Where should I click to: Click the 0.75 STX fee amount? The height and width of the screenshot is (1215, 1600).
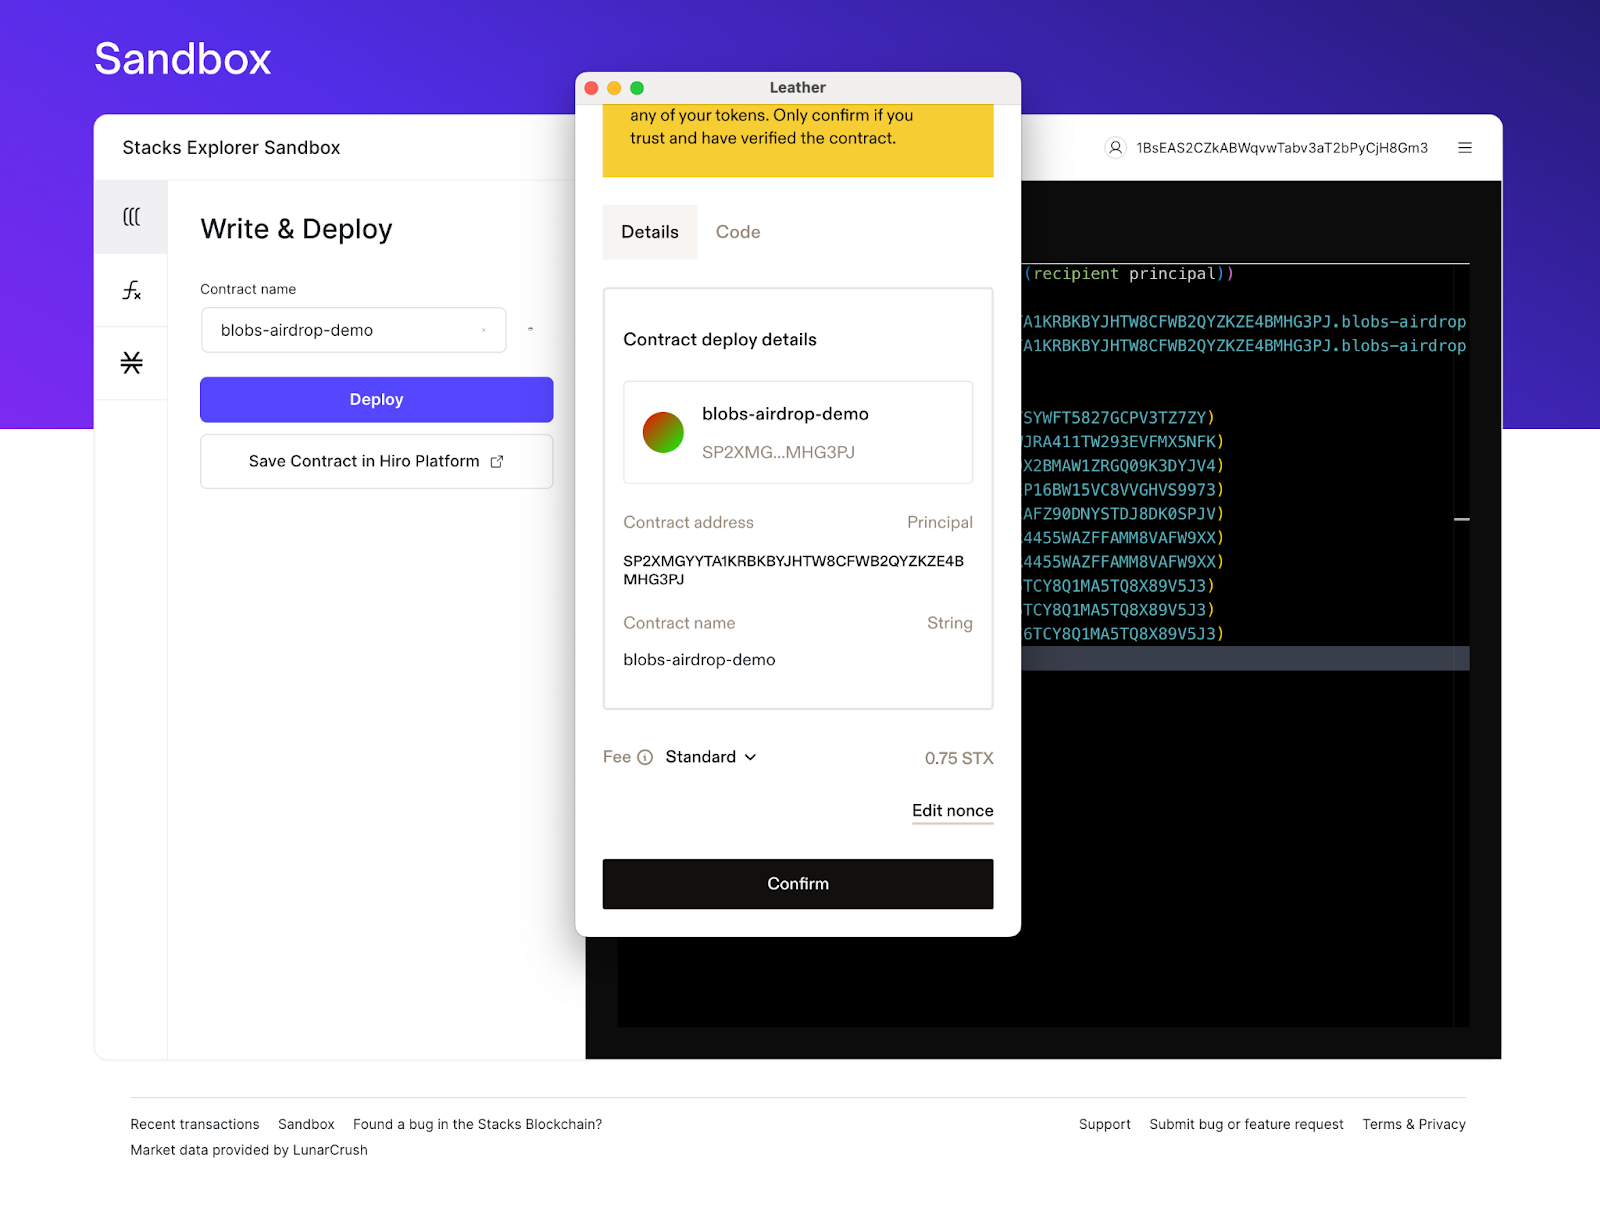point(959,758)
